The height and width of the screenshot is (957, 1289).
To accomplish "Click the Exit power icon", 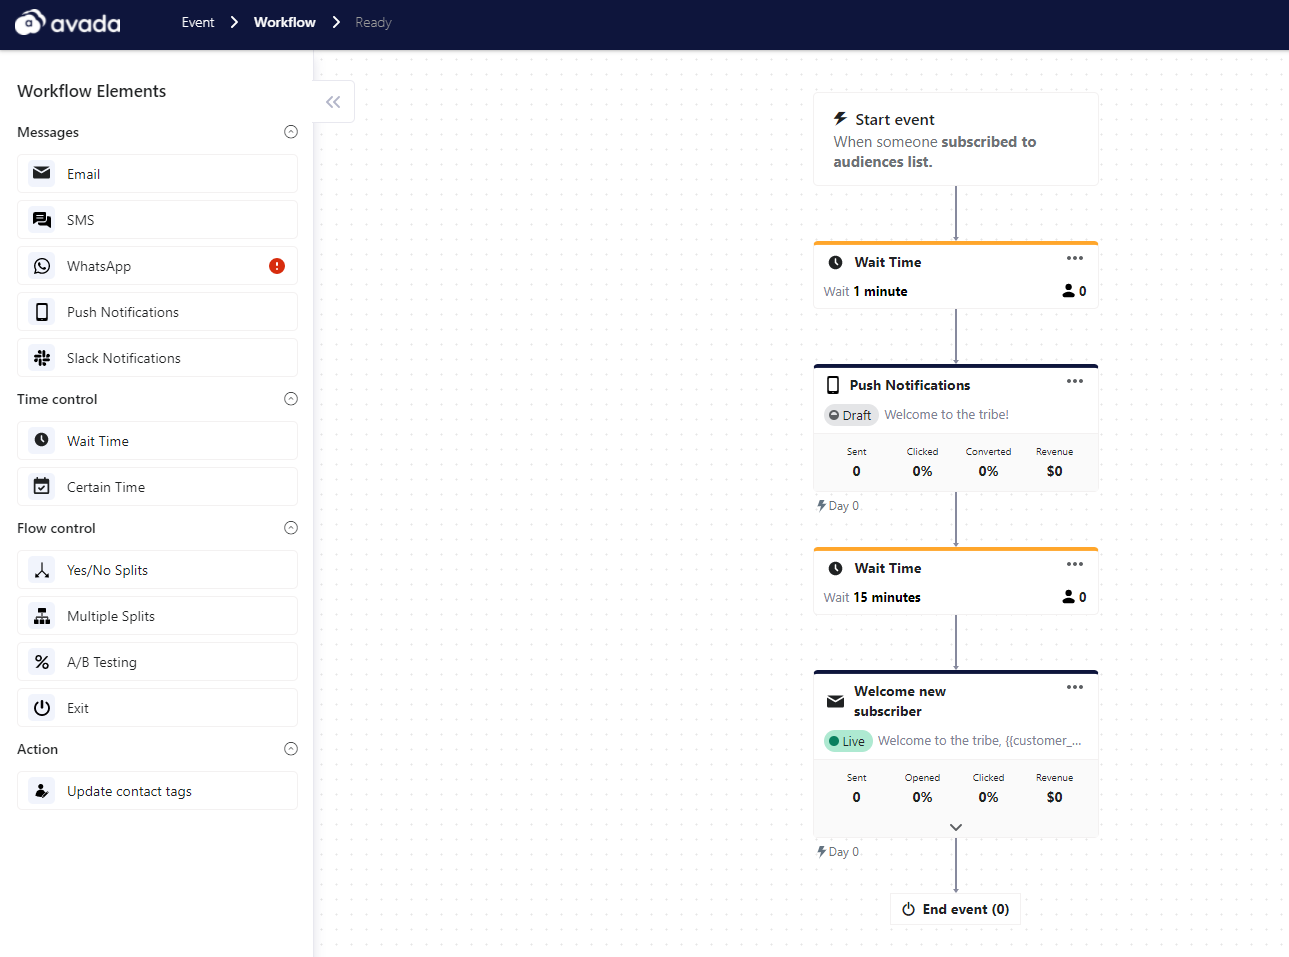I will [x=42, y=708].
